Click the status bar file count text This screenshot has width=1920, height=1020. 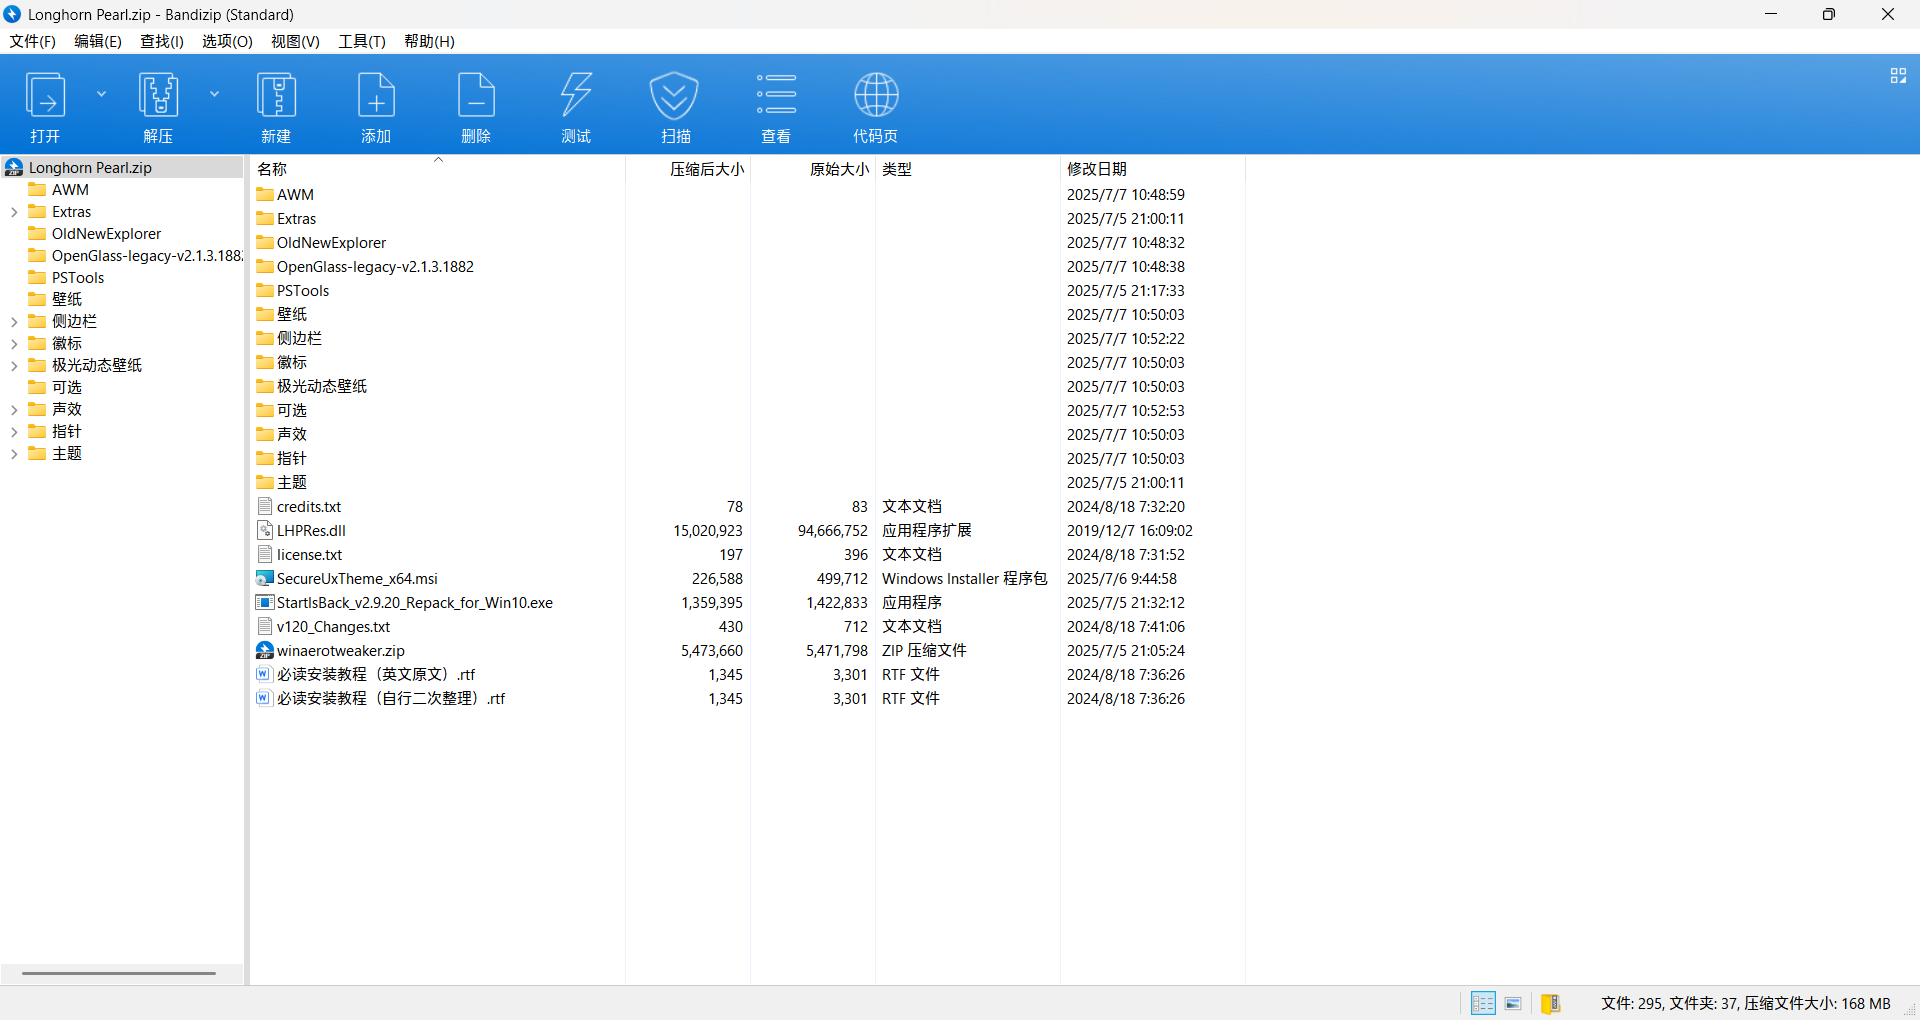(1745, 1003)
